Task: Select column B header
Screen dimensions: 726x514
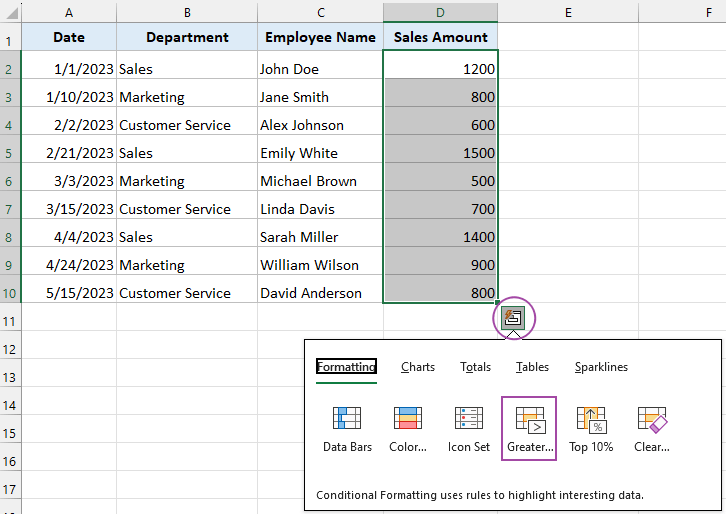Action: click(187, 11)
